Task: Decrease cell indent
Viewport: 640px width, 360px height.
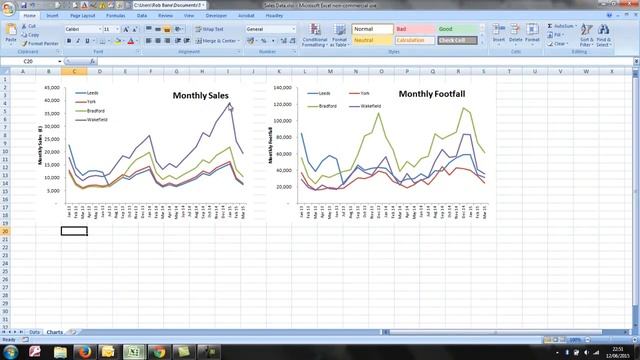Action: [x=178, y=41]
